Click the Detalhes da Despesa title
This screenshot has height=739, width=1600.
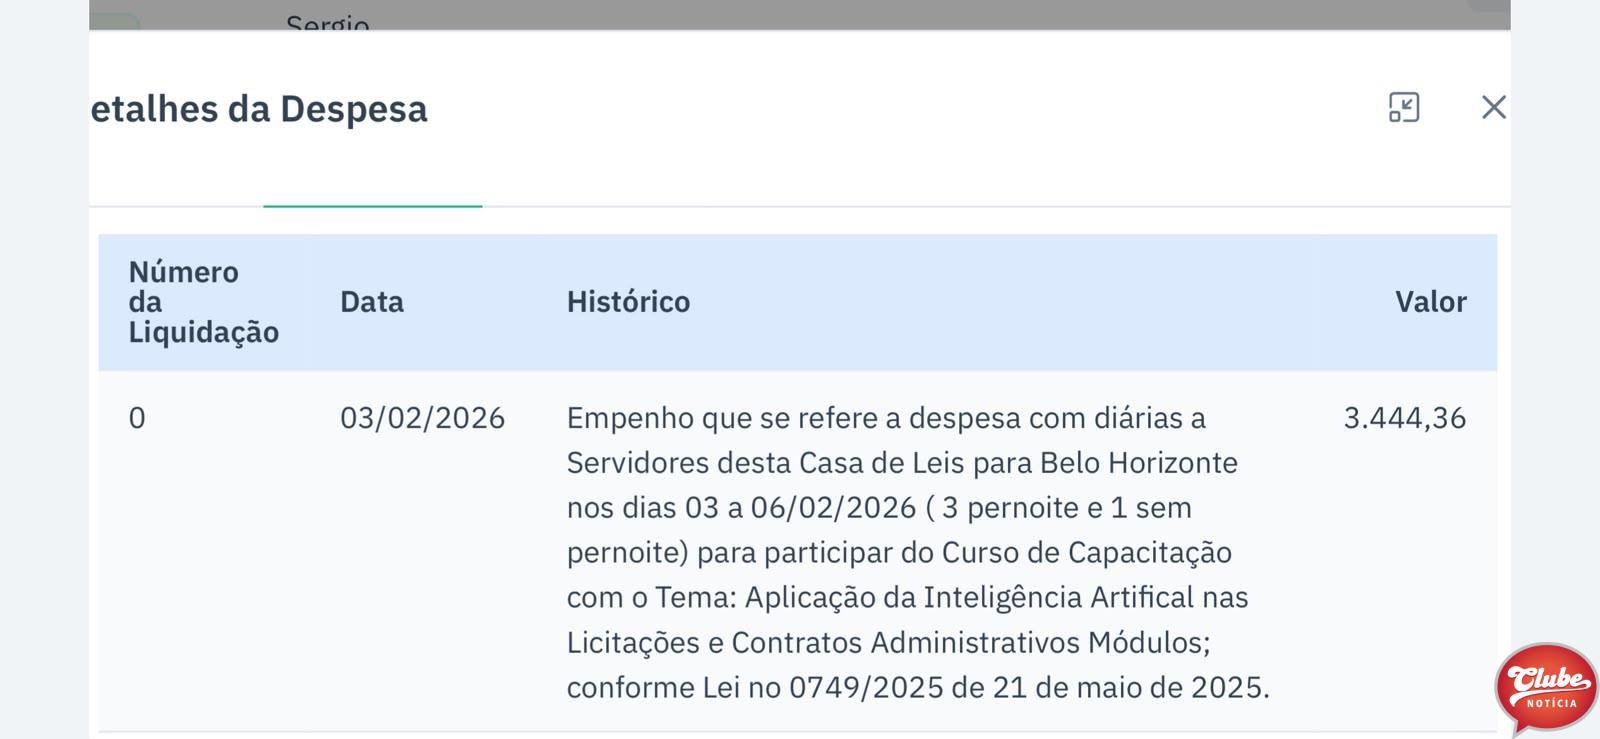coord(259,109)
